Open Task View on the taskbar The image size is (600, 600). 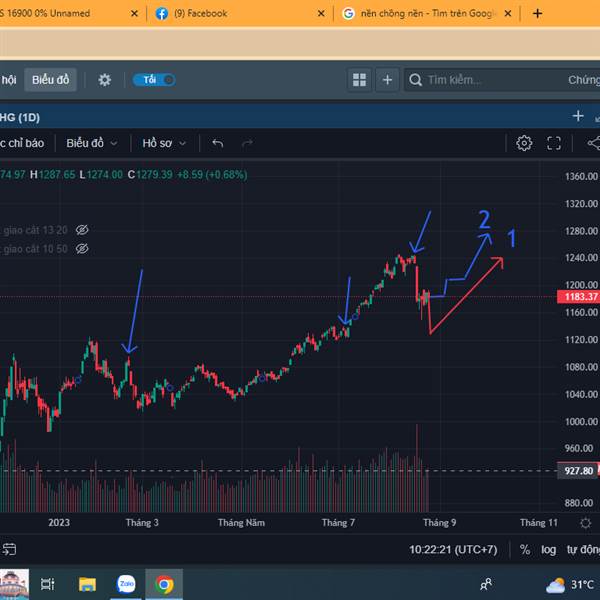tap(47, 584)
